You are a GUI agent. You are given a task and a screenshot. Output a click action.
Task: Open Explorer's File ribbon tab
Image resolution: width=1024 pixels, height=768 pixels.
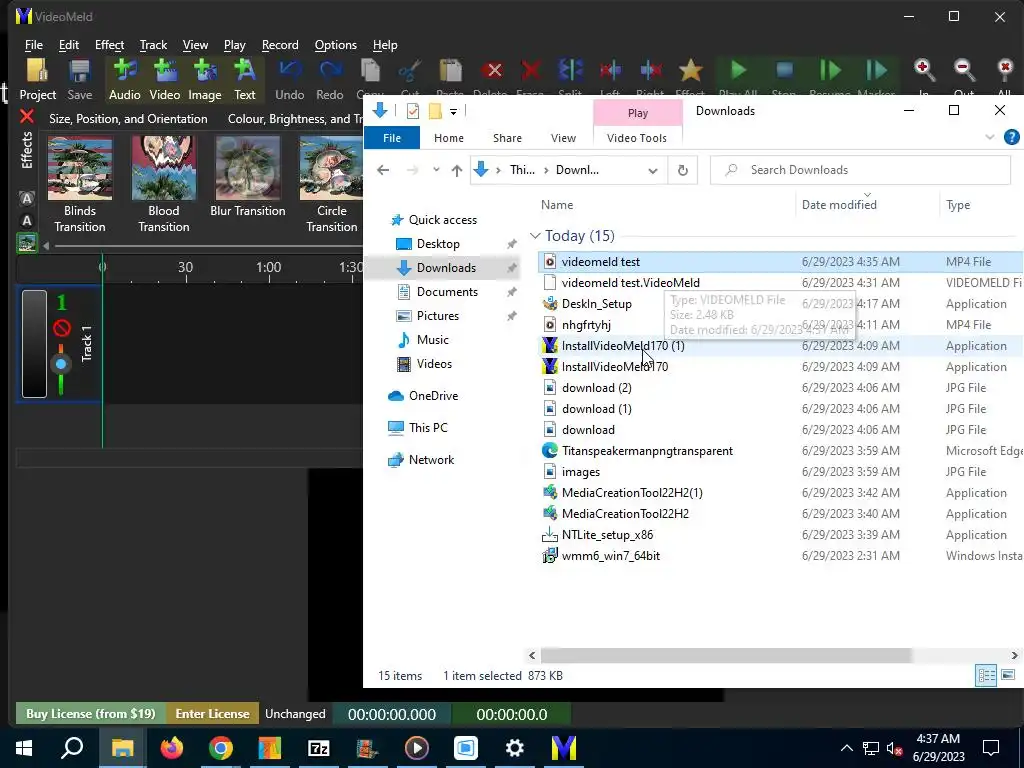[x=392, y=138]
